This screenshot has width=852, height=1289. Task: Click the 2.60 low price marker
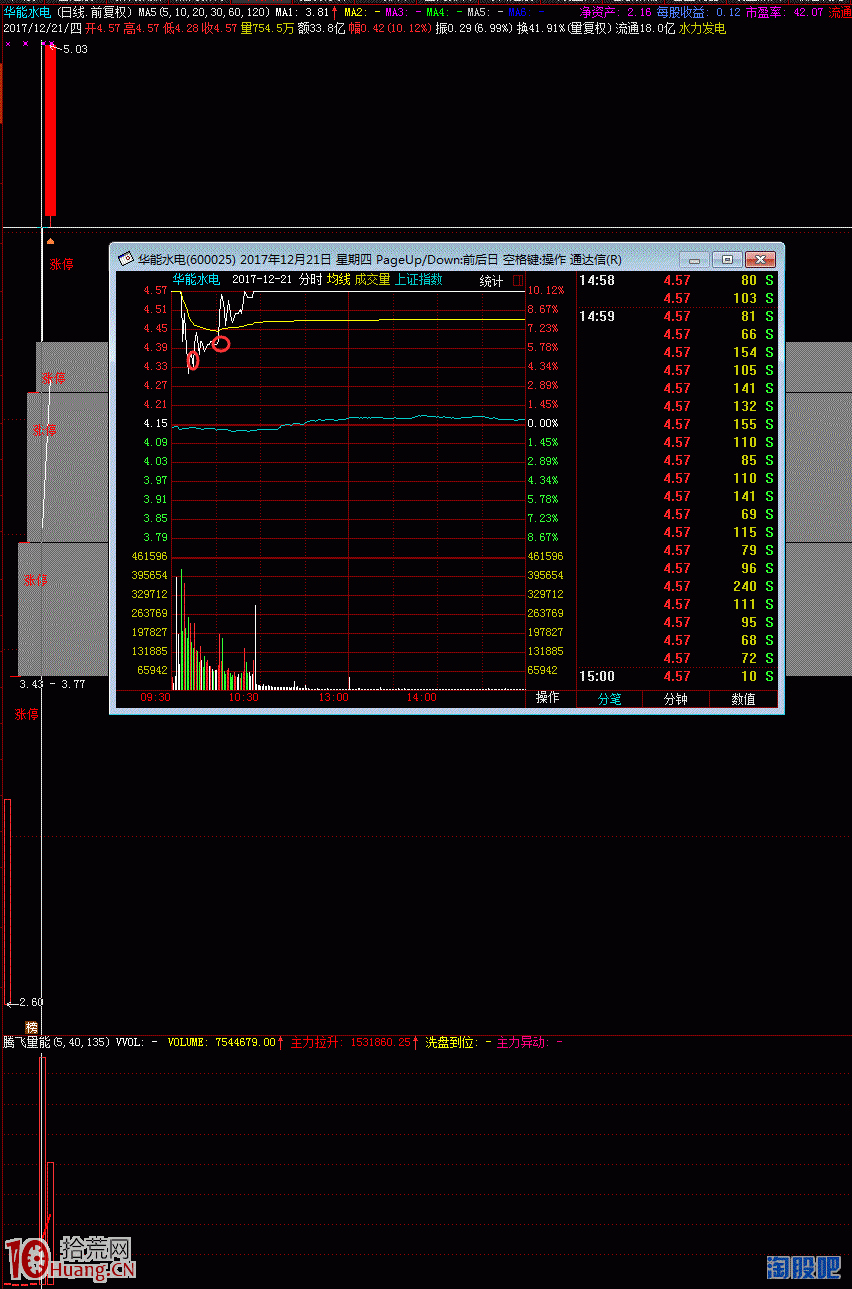point(31,1001)
